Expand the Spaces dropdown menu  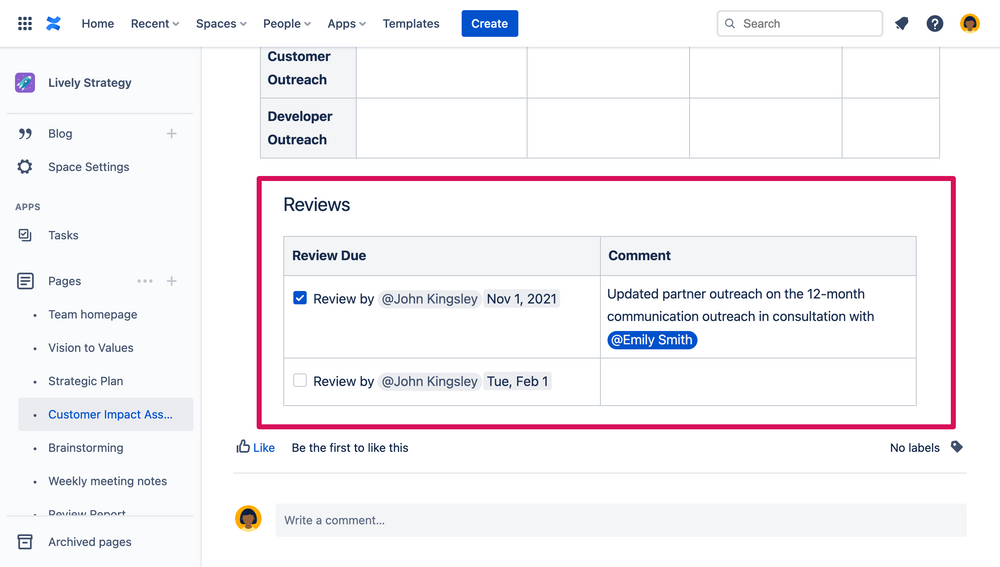(221, 24)
